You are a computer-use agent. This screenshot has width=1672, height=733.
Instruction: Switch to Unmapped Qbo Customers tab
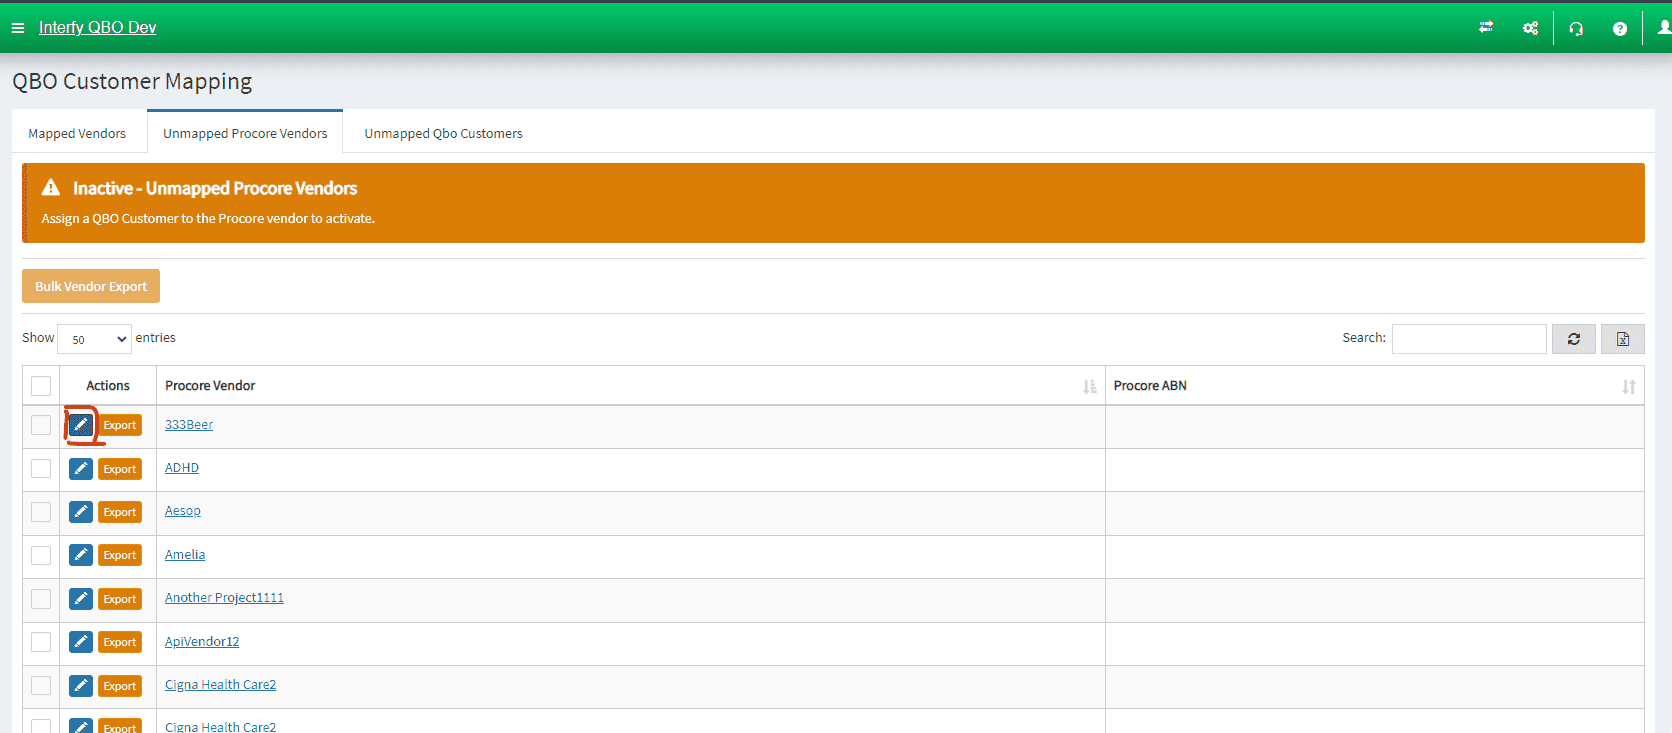point(443,133)
